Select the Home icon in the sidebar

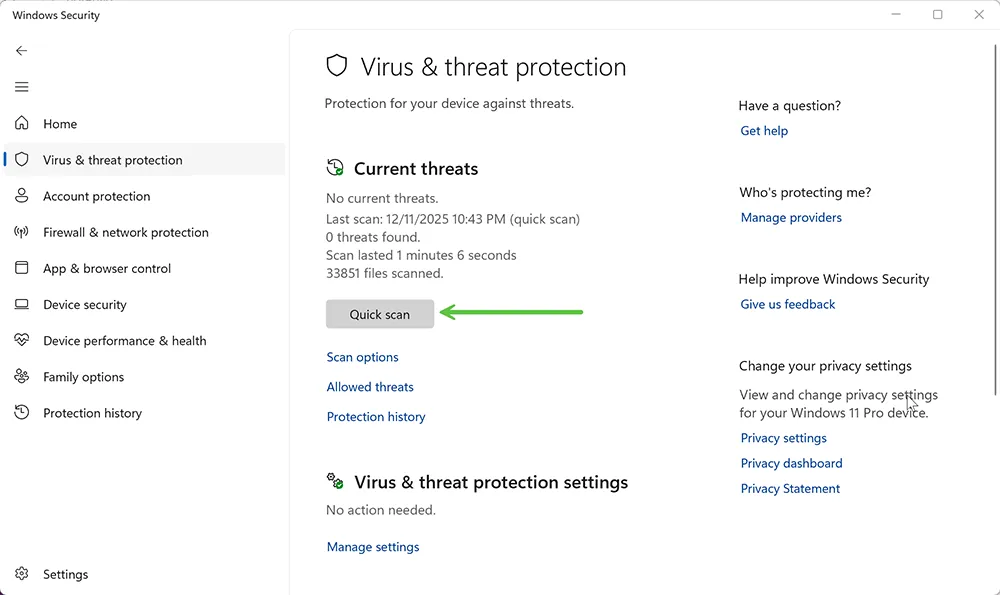click(x=21, y=123)
